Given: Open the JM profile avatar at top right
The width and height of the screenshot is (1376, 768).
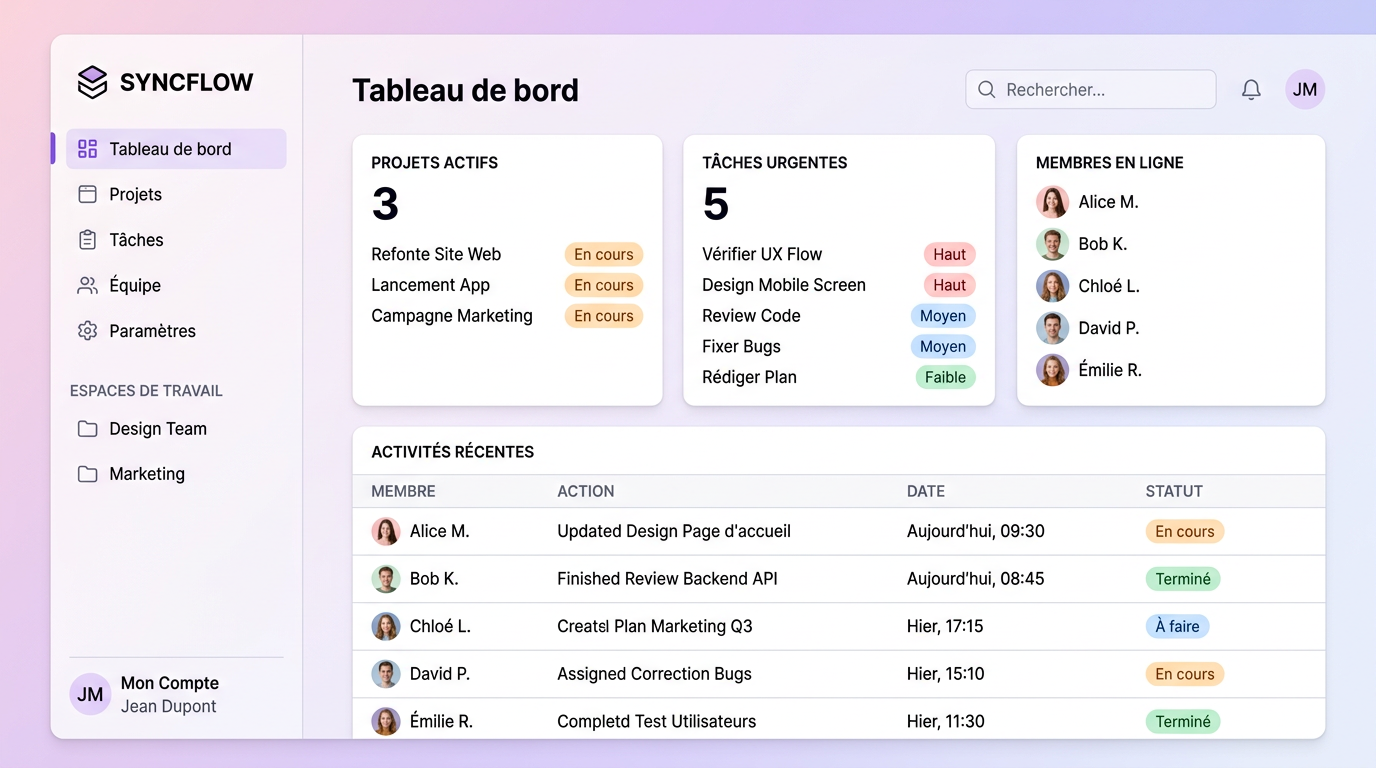Looking at the screenshot, I should coord(1305,90).
